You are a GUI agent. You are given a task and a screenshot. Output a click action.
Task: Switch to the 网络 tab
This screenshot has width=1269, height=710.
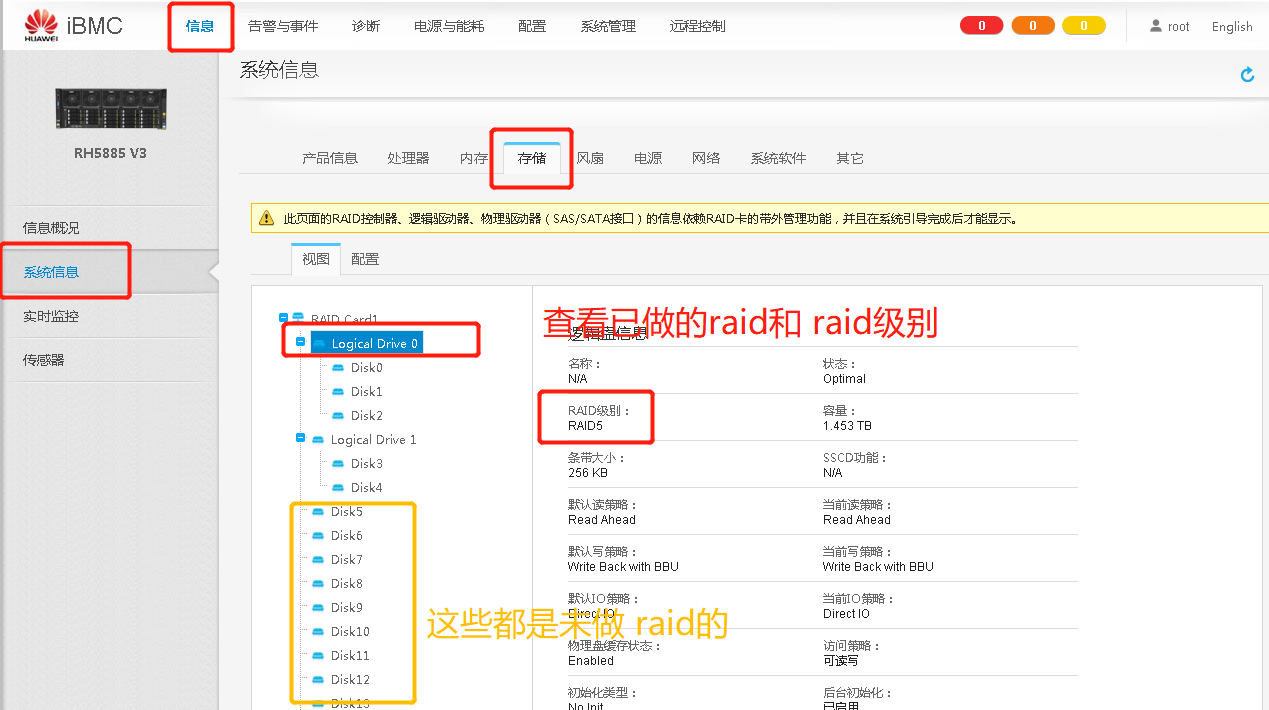click(x=706, y=158)
